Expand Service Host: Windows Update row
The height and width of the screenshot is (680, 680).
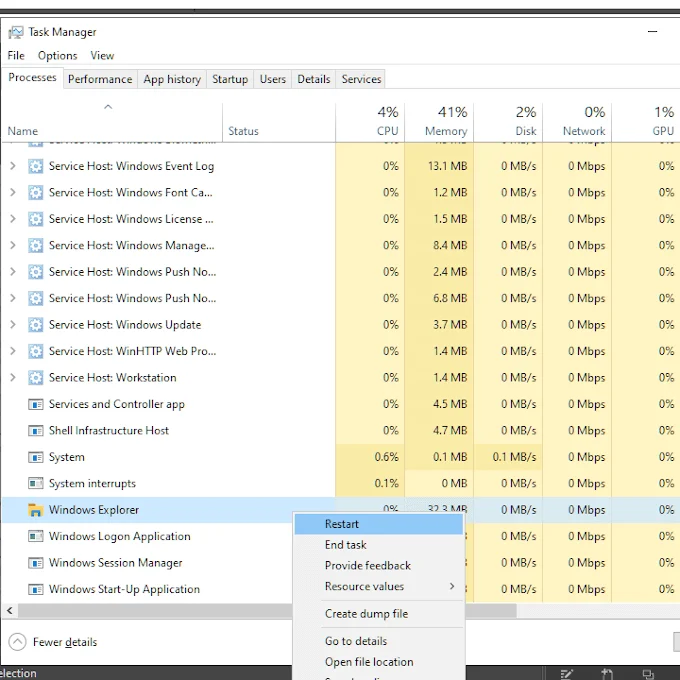coord(13,325)
